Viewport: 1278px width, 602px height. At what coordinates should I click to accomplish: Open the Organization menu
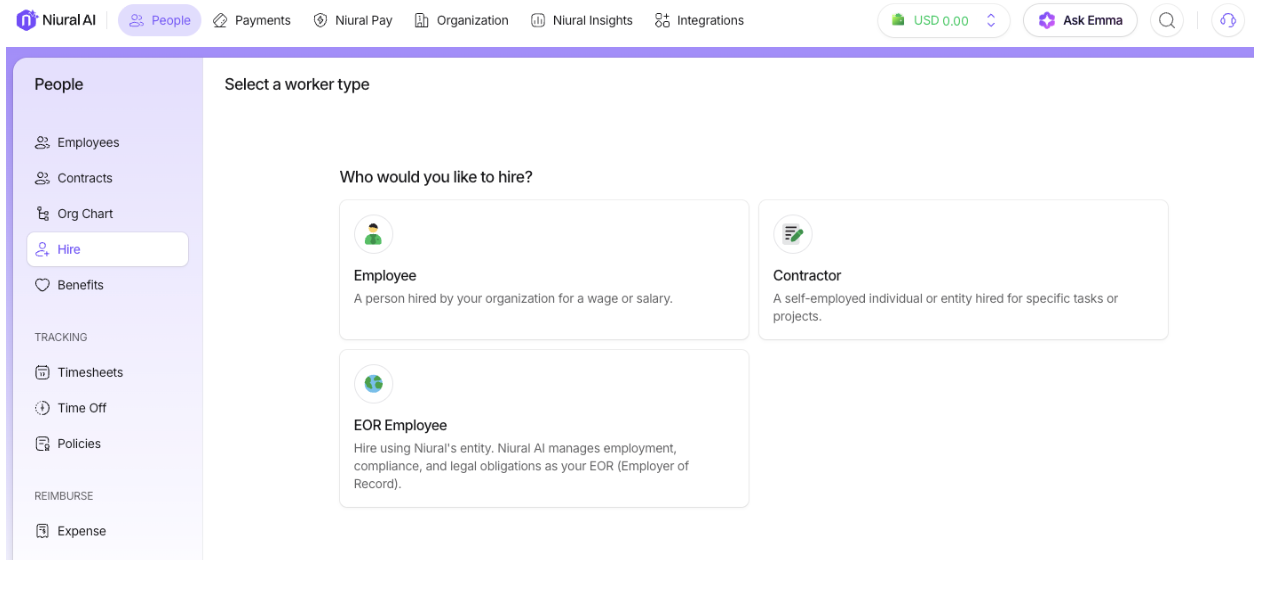[461, 20]
